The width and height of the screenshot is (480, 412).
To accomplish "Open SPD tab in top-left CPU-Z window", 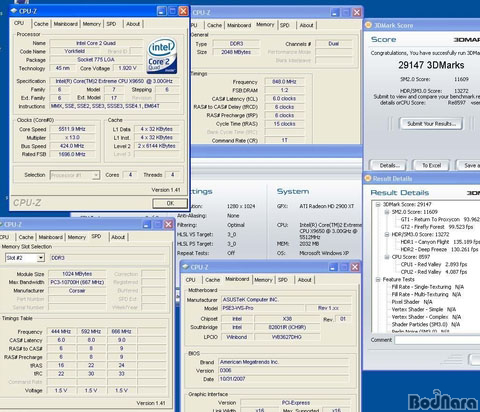I will coord(111,24).
